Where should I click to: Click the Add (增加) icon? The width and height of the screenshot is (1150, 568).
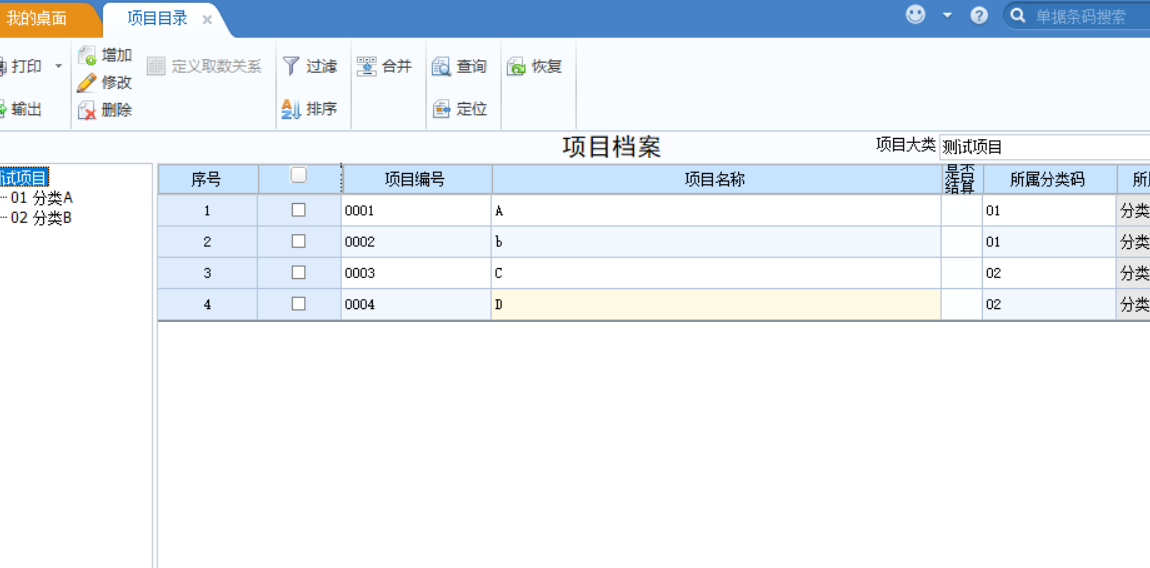point(87,55)
